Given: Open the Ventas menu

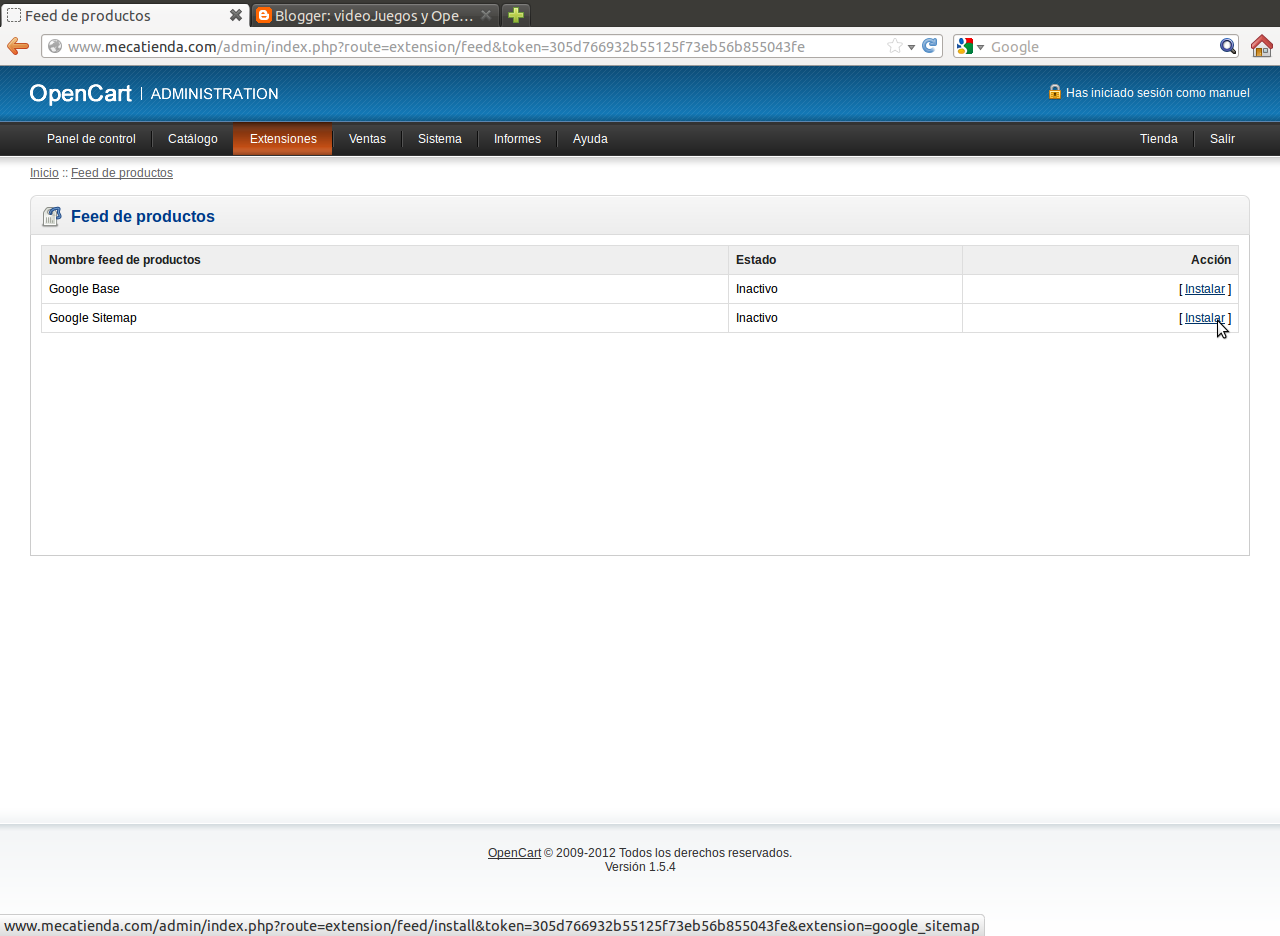Looking at the screenshot, I should tap(367, 139).
